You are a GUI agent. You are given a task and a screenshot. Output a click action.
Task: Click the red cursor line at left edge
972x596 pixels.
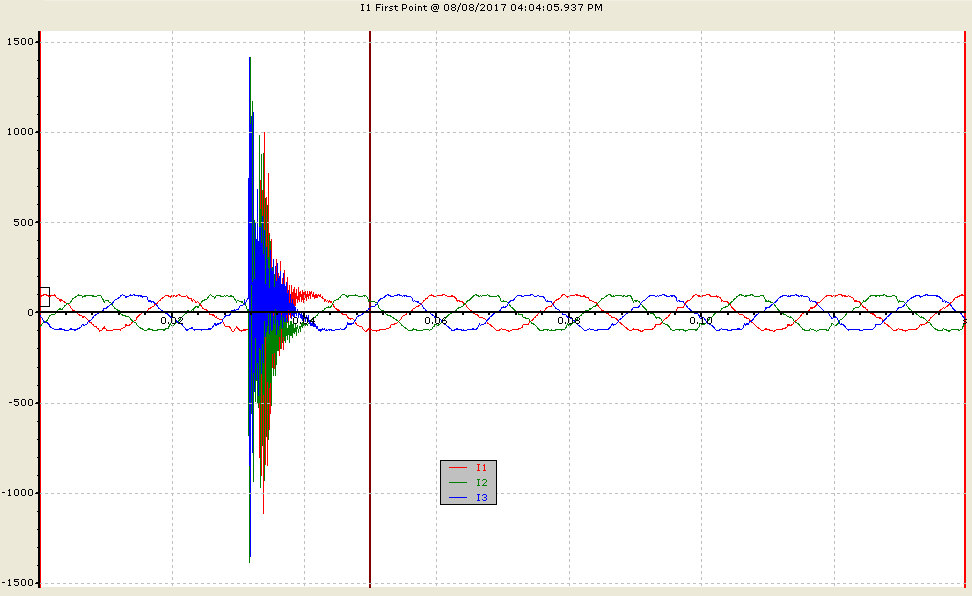40,309
